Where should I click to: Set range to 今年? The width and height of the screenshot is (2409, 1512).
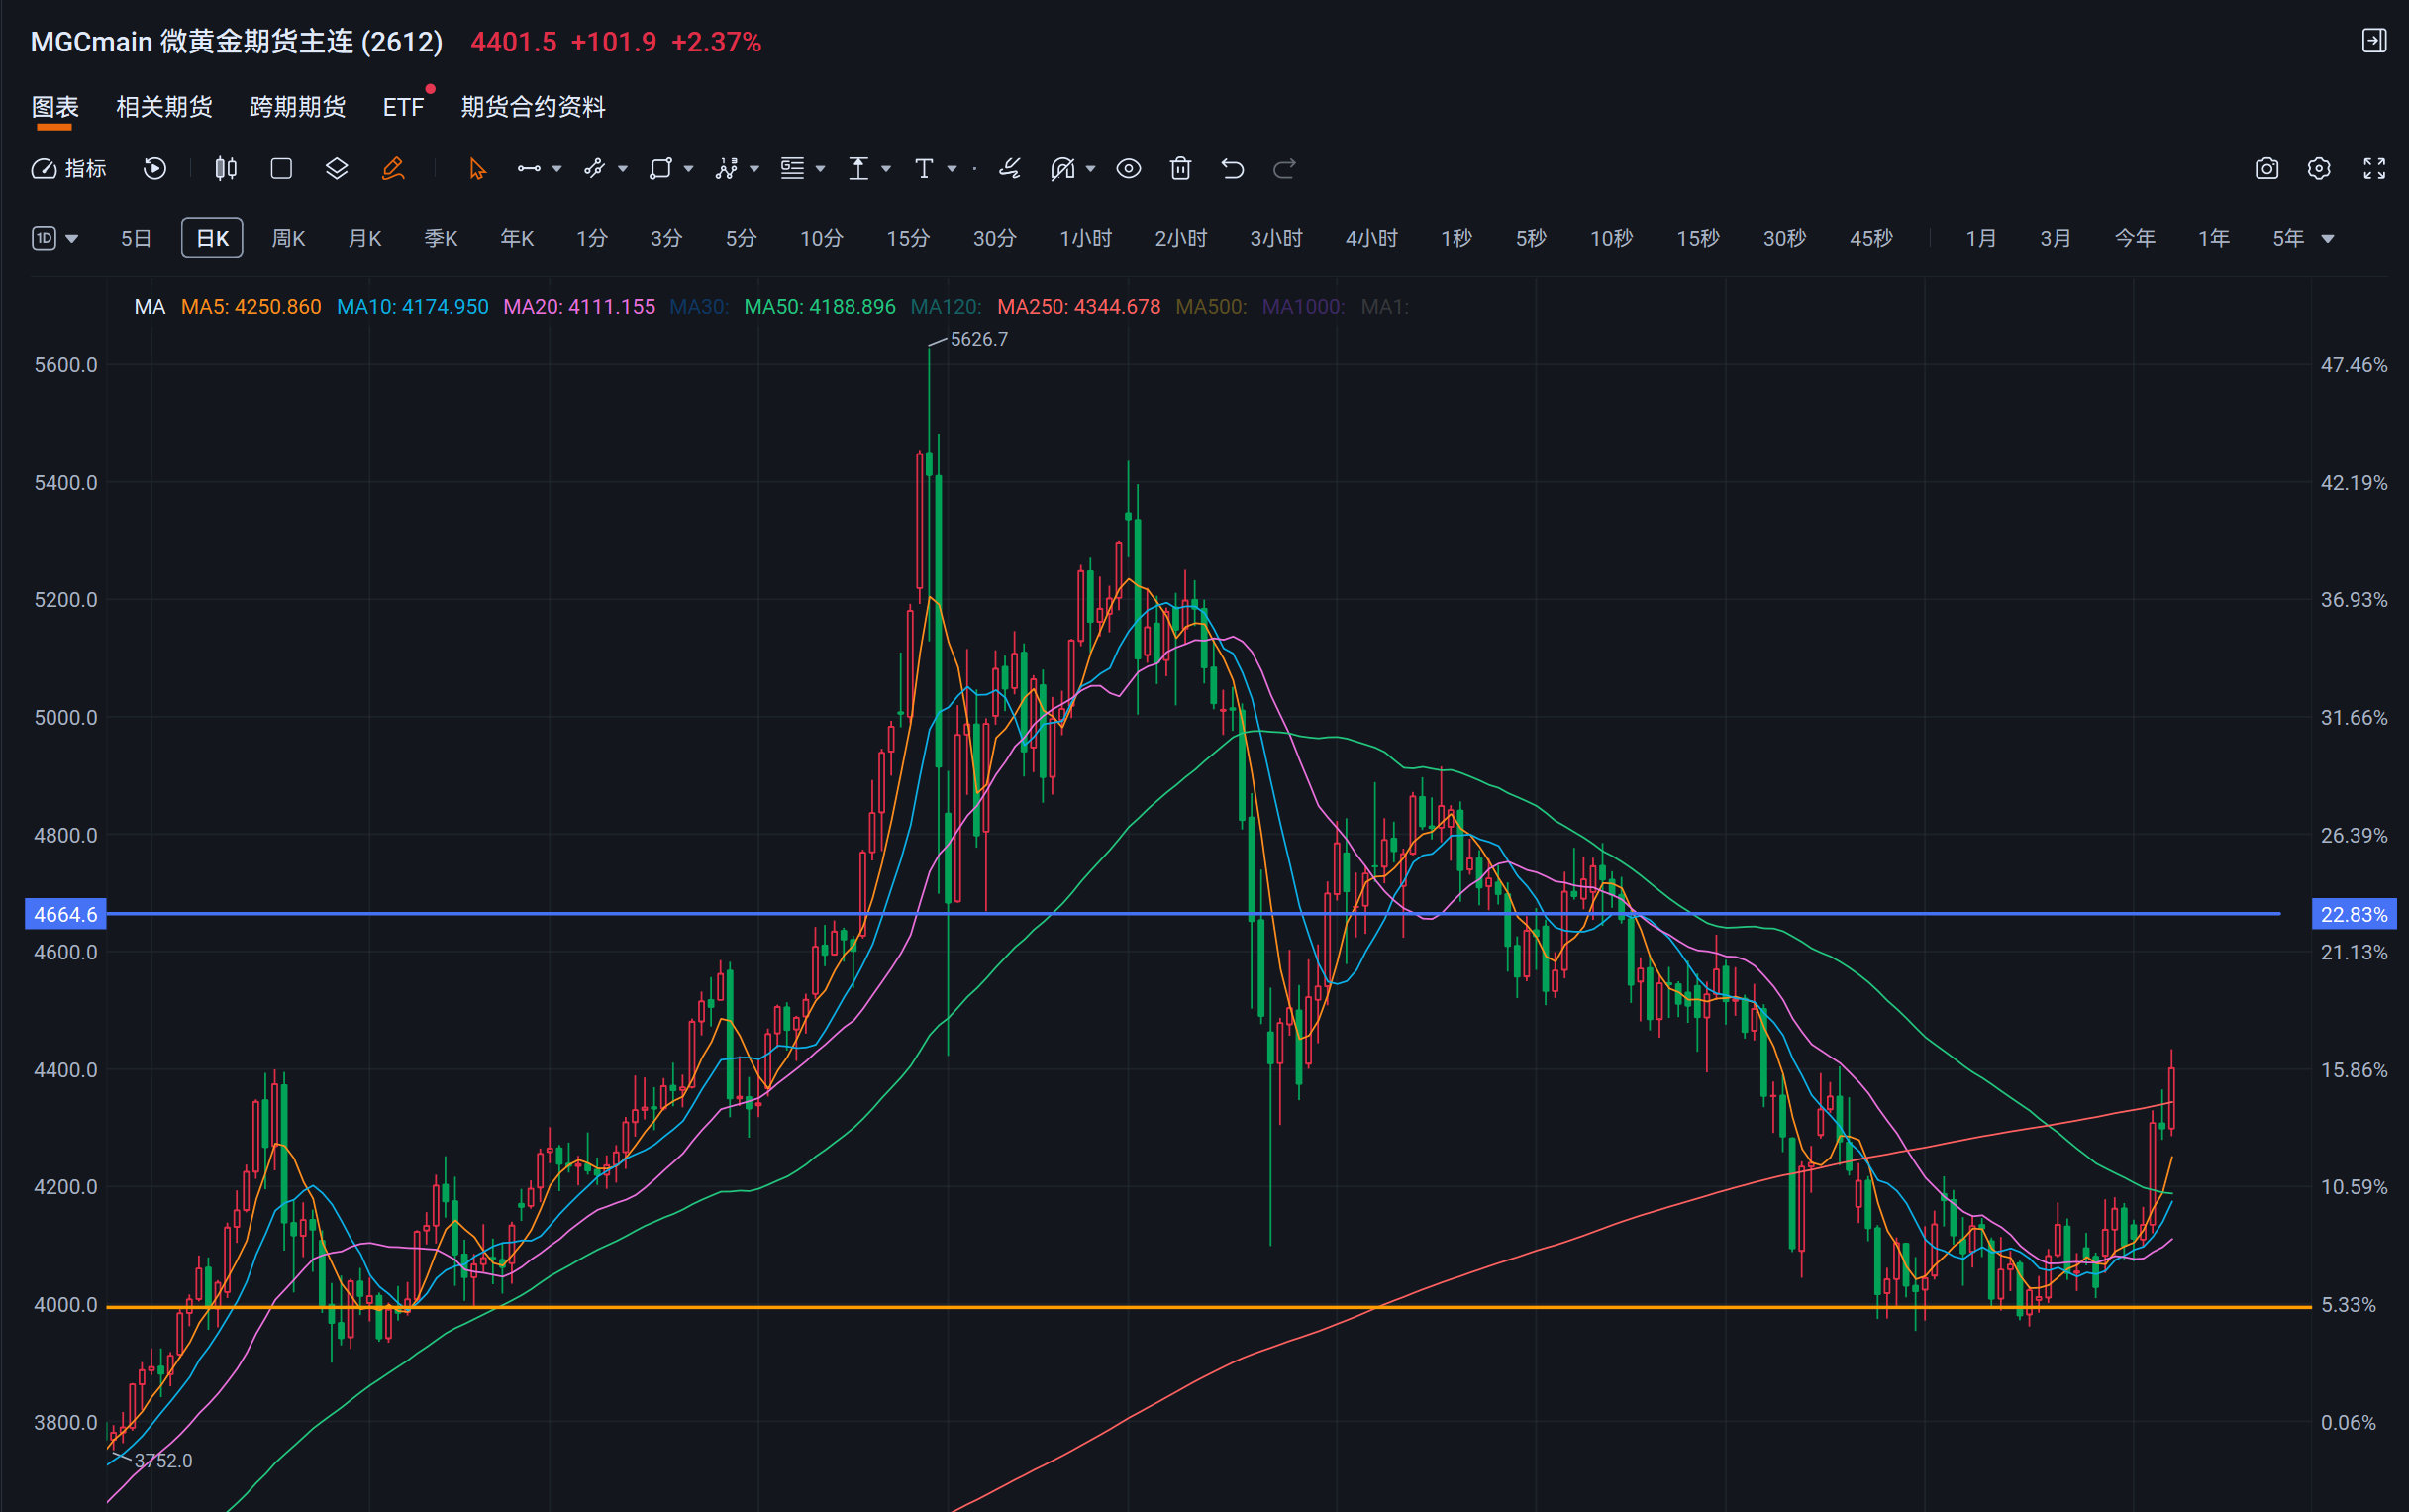point(2134,238)
